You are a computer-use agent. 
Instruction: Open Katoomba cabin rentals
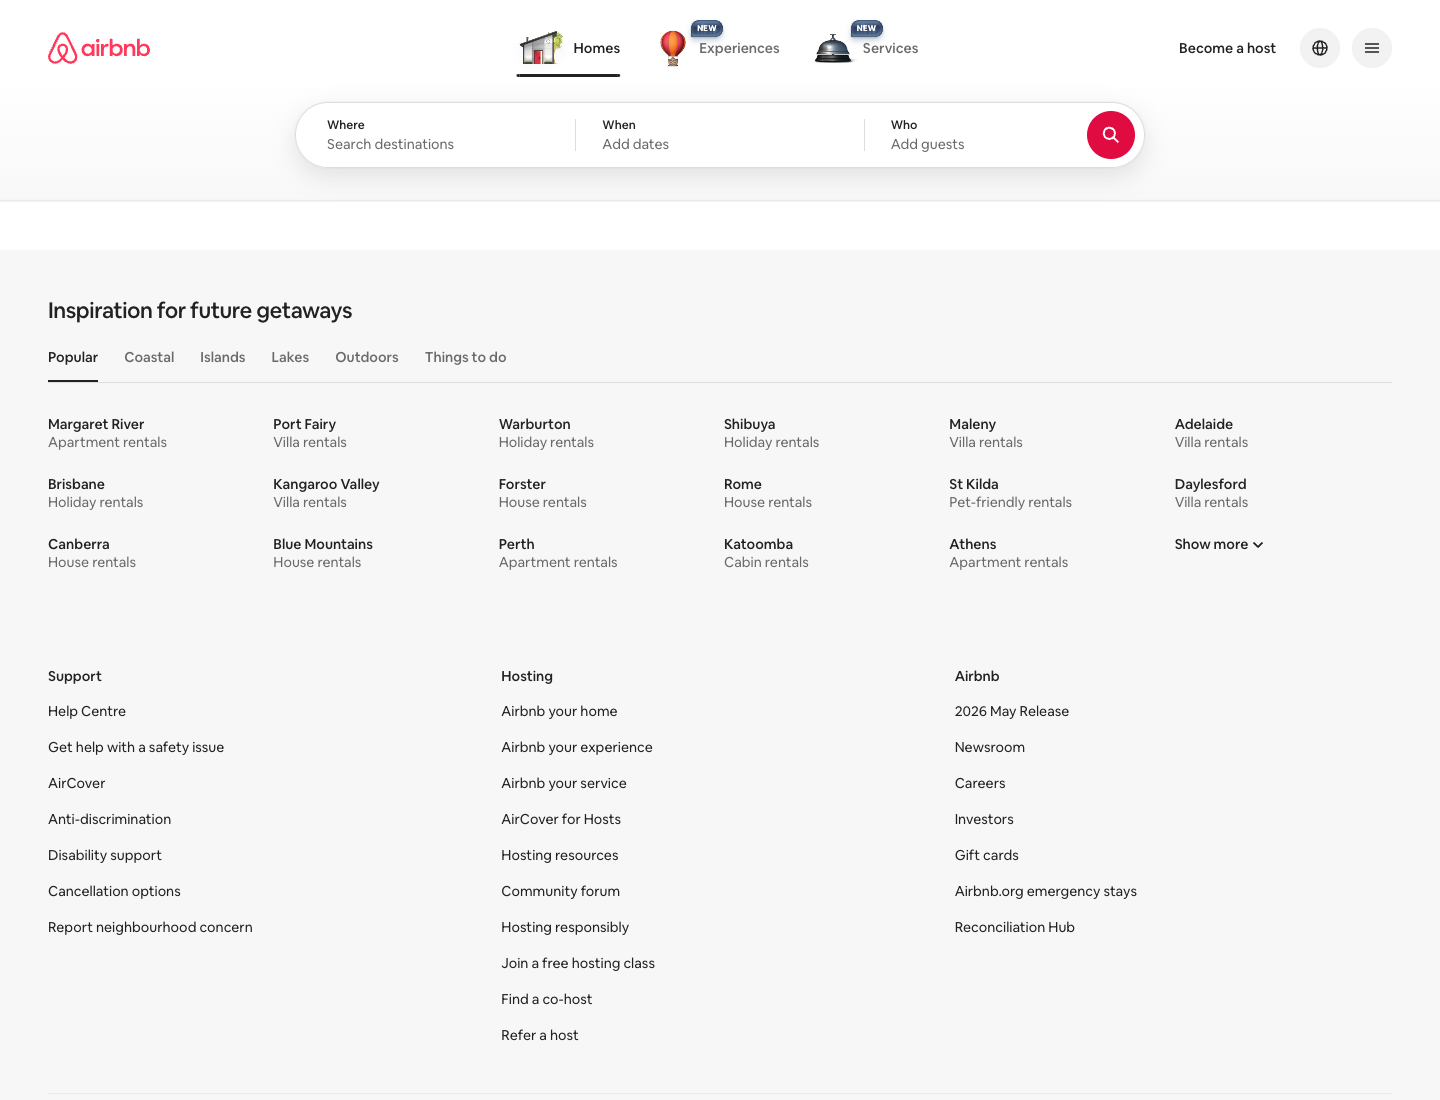(766, 553)
